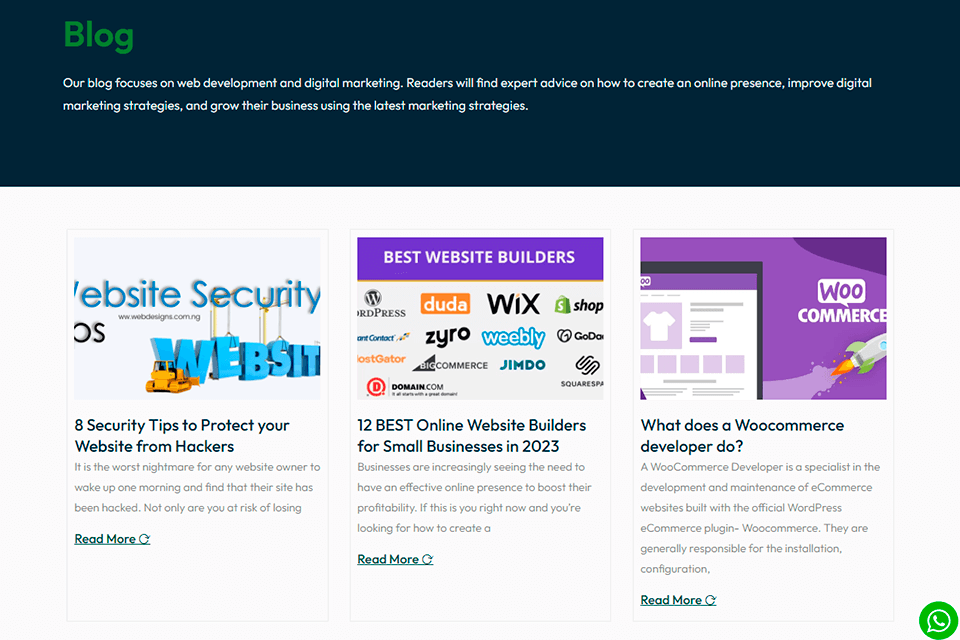Open the WooCommerce article thumbnail image

[763, 318]
